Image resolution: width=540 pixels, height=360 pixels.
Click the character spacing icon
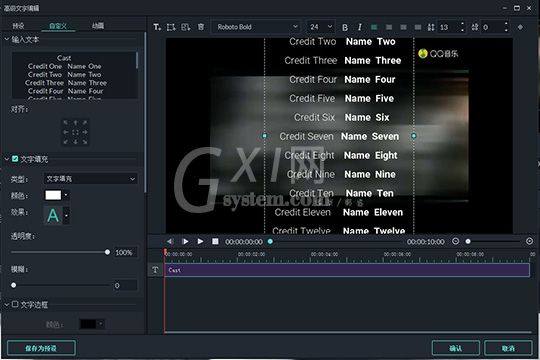click(475, 27)
